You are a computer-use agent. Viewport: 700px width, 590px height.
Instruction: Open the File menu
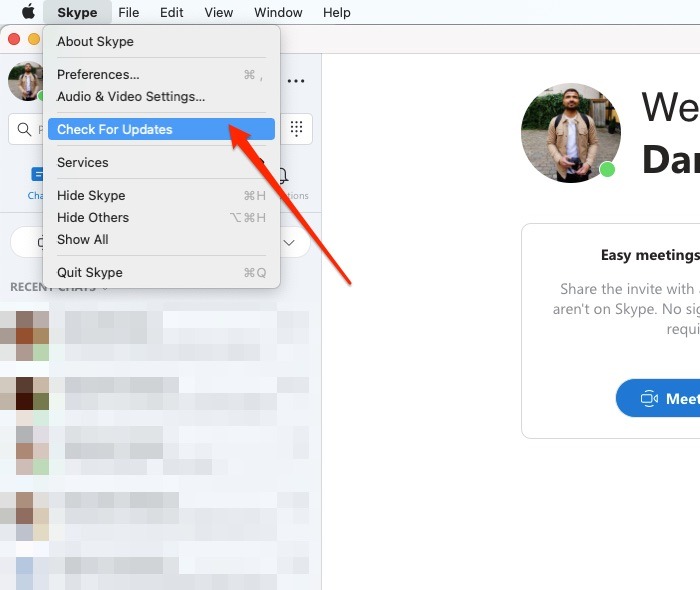click(x=129, y=12)
